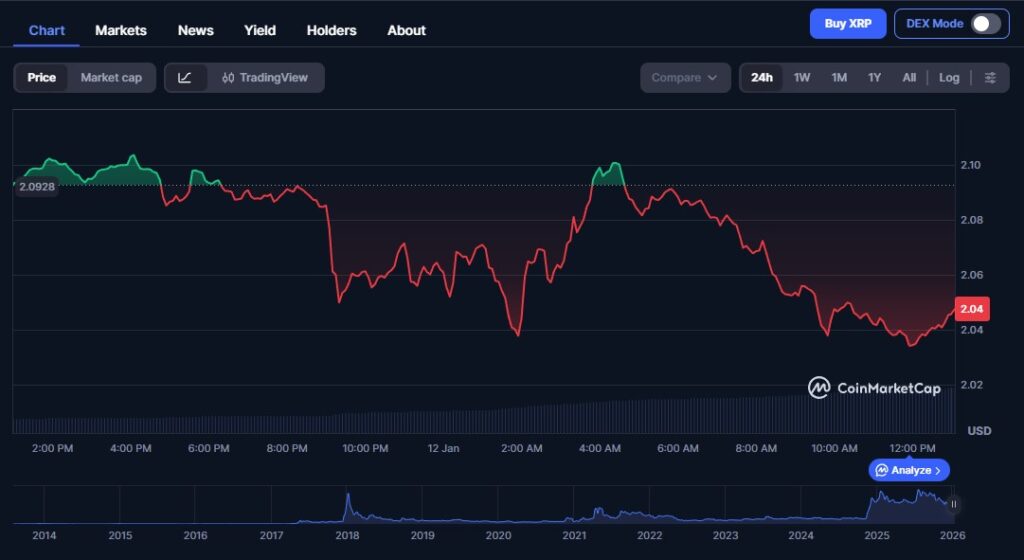Expand the Compare dropdown
The height and width of the screenshot is (560, 1024).
click(x=685, y=78)
